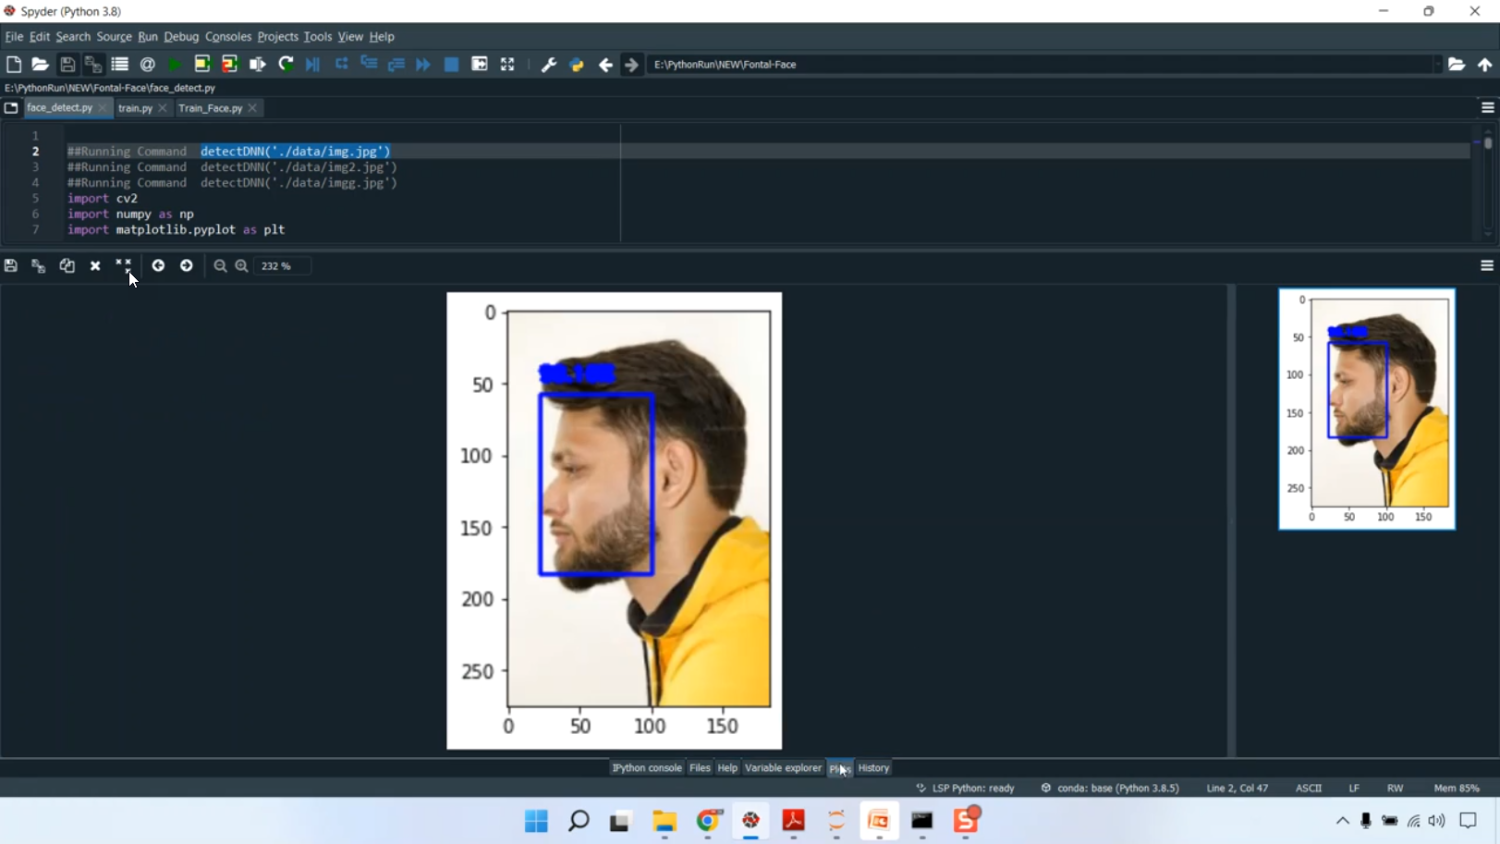The width and height of the screenshot is (1500, 844).
Task: Close the train.py editor tab
Action: pyautogui.click(x=163, y=108)
